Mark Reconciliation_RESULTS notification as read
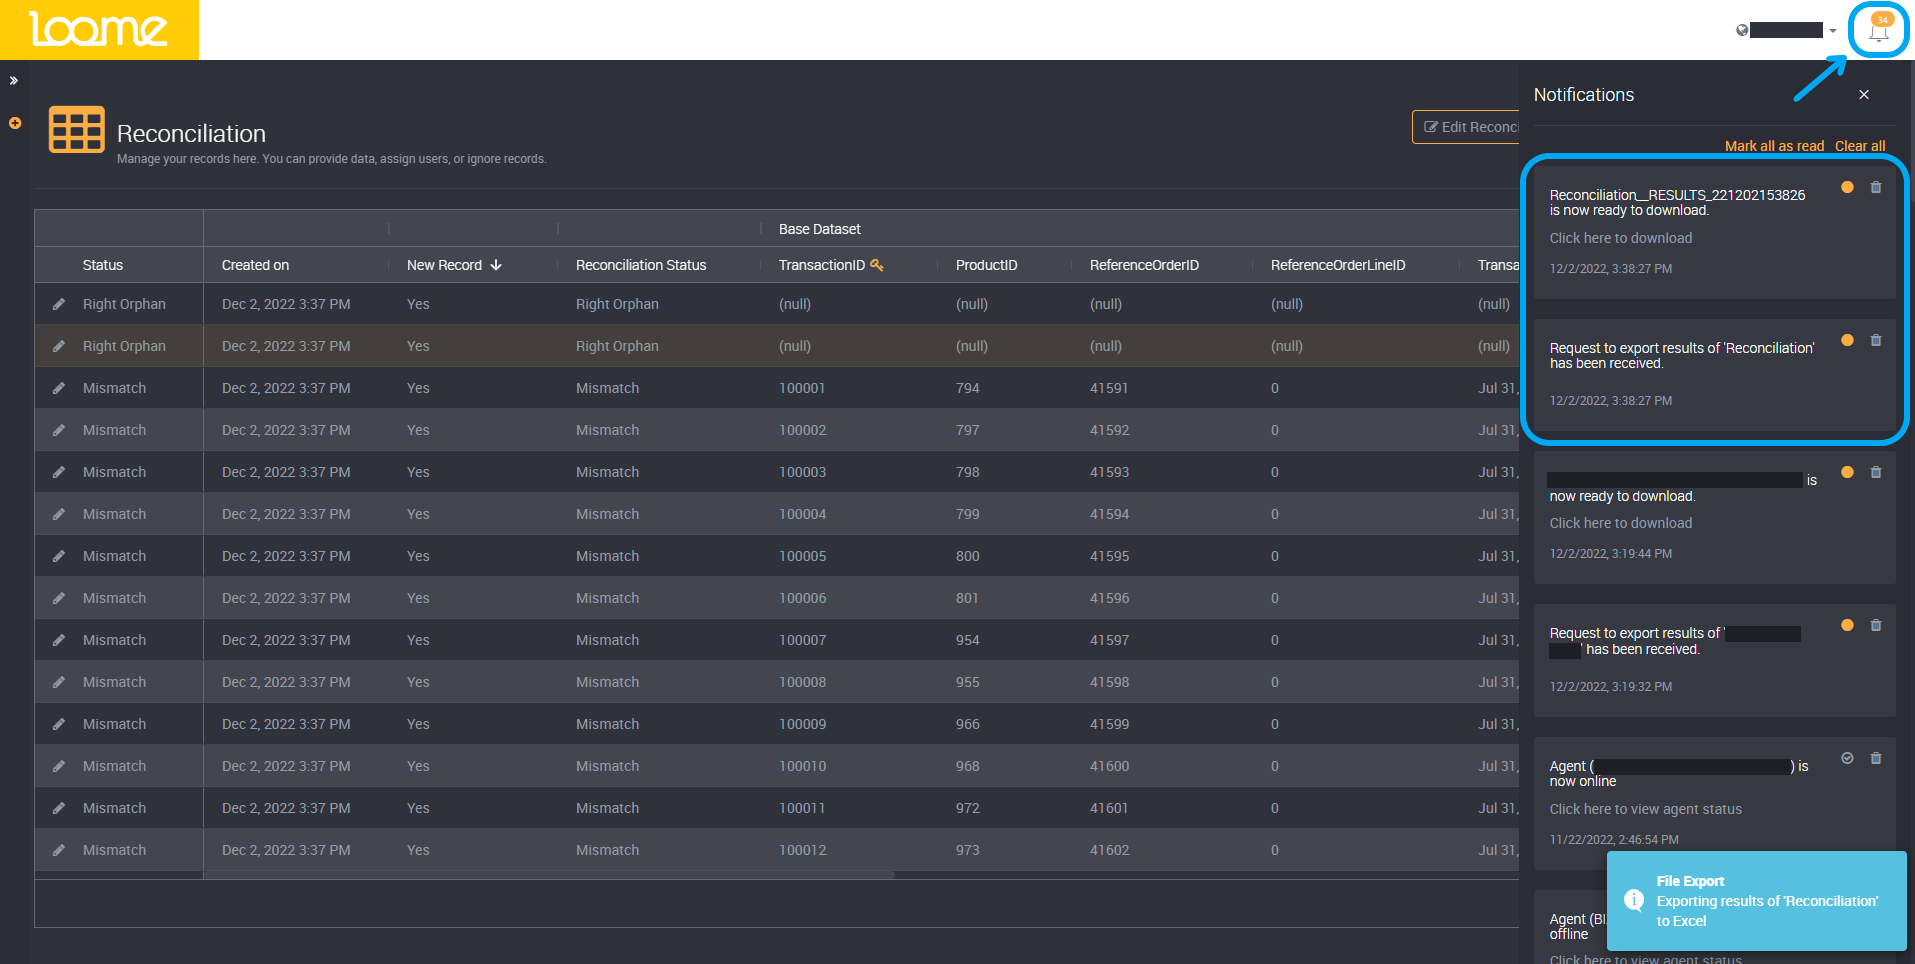Image resolution: width=1915 pixels, height=964 pixels. tap(1847, 188)
